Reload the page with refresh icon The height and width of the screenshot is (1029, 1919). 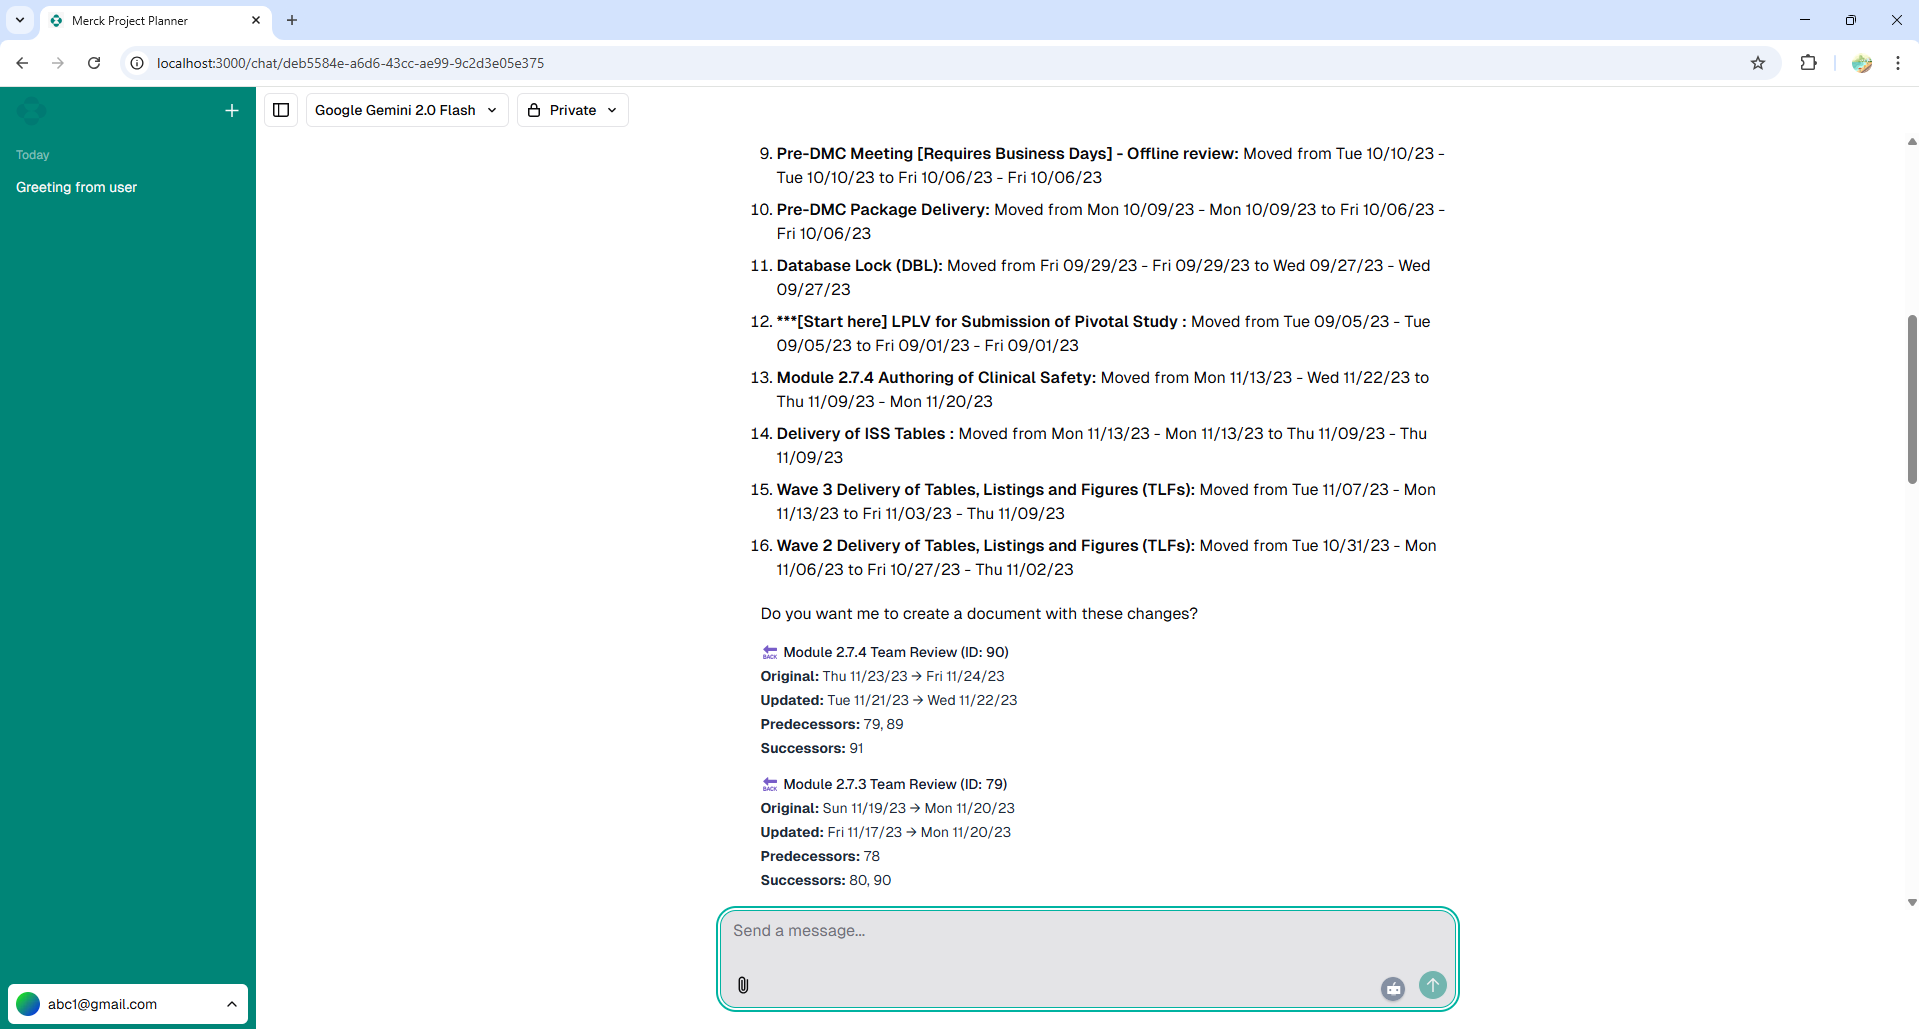(x=94, y=63)
